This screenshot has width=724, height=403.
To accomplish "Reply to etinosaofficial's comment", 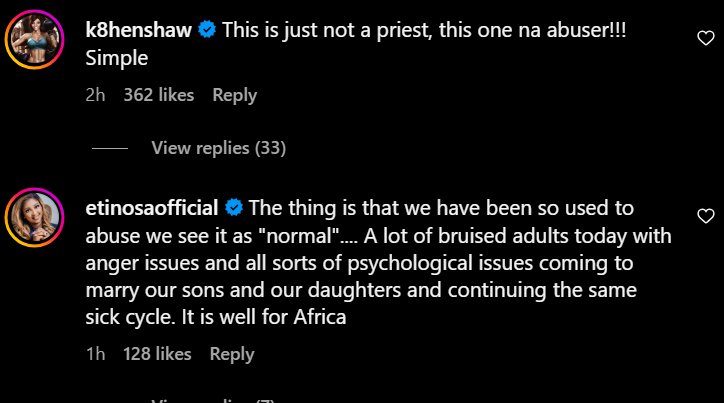I will pos(232,354).
